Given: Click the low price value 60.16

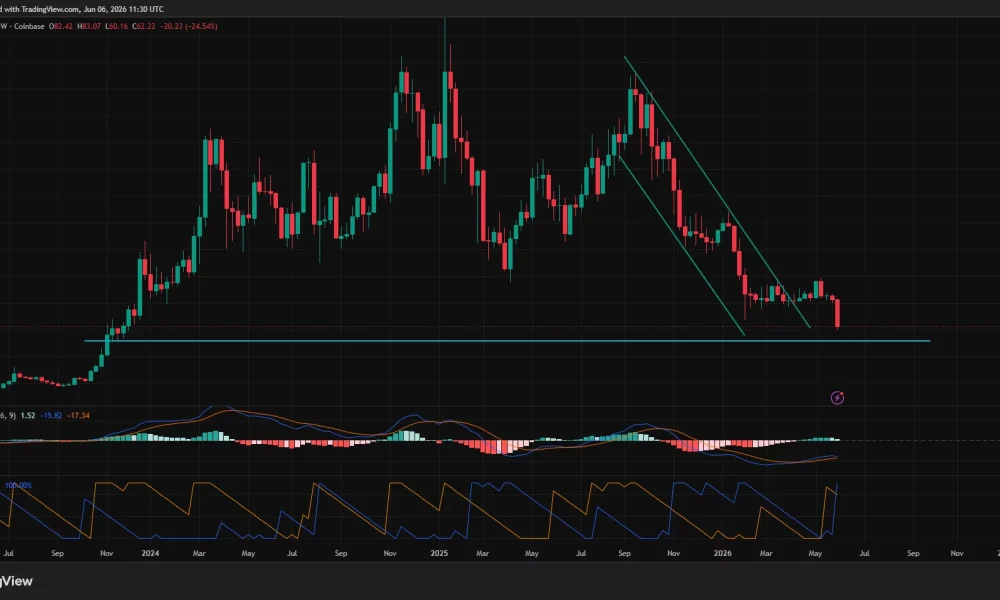Looking at the screenshot, I should pos(118,26).
